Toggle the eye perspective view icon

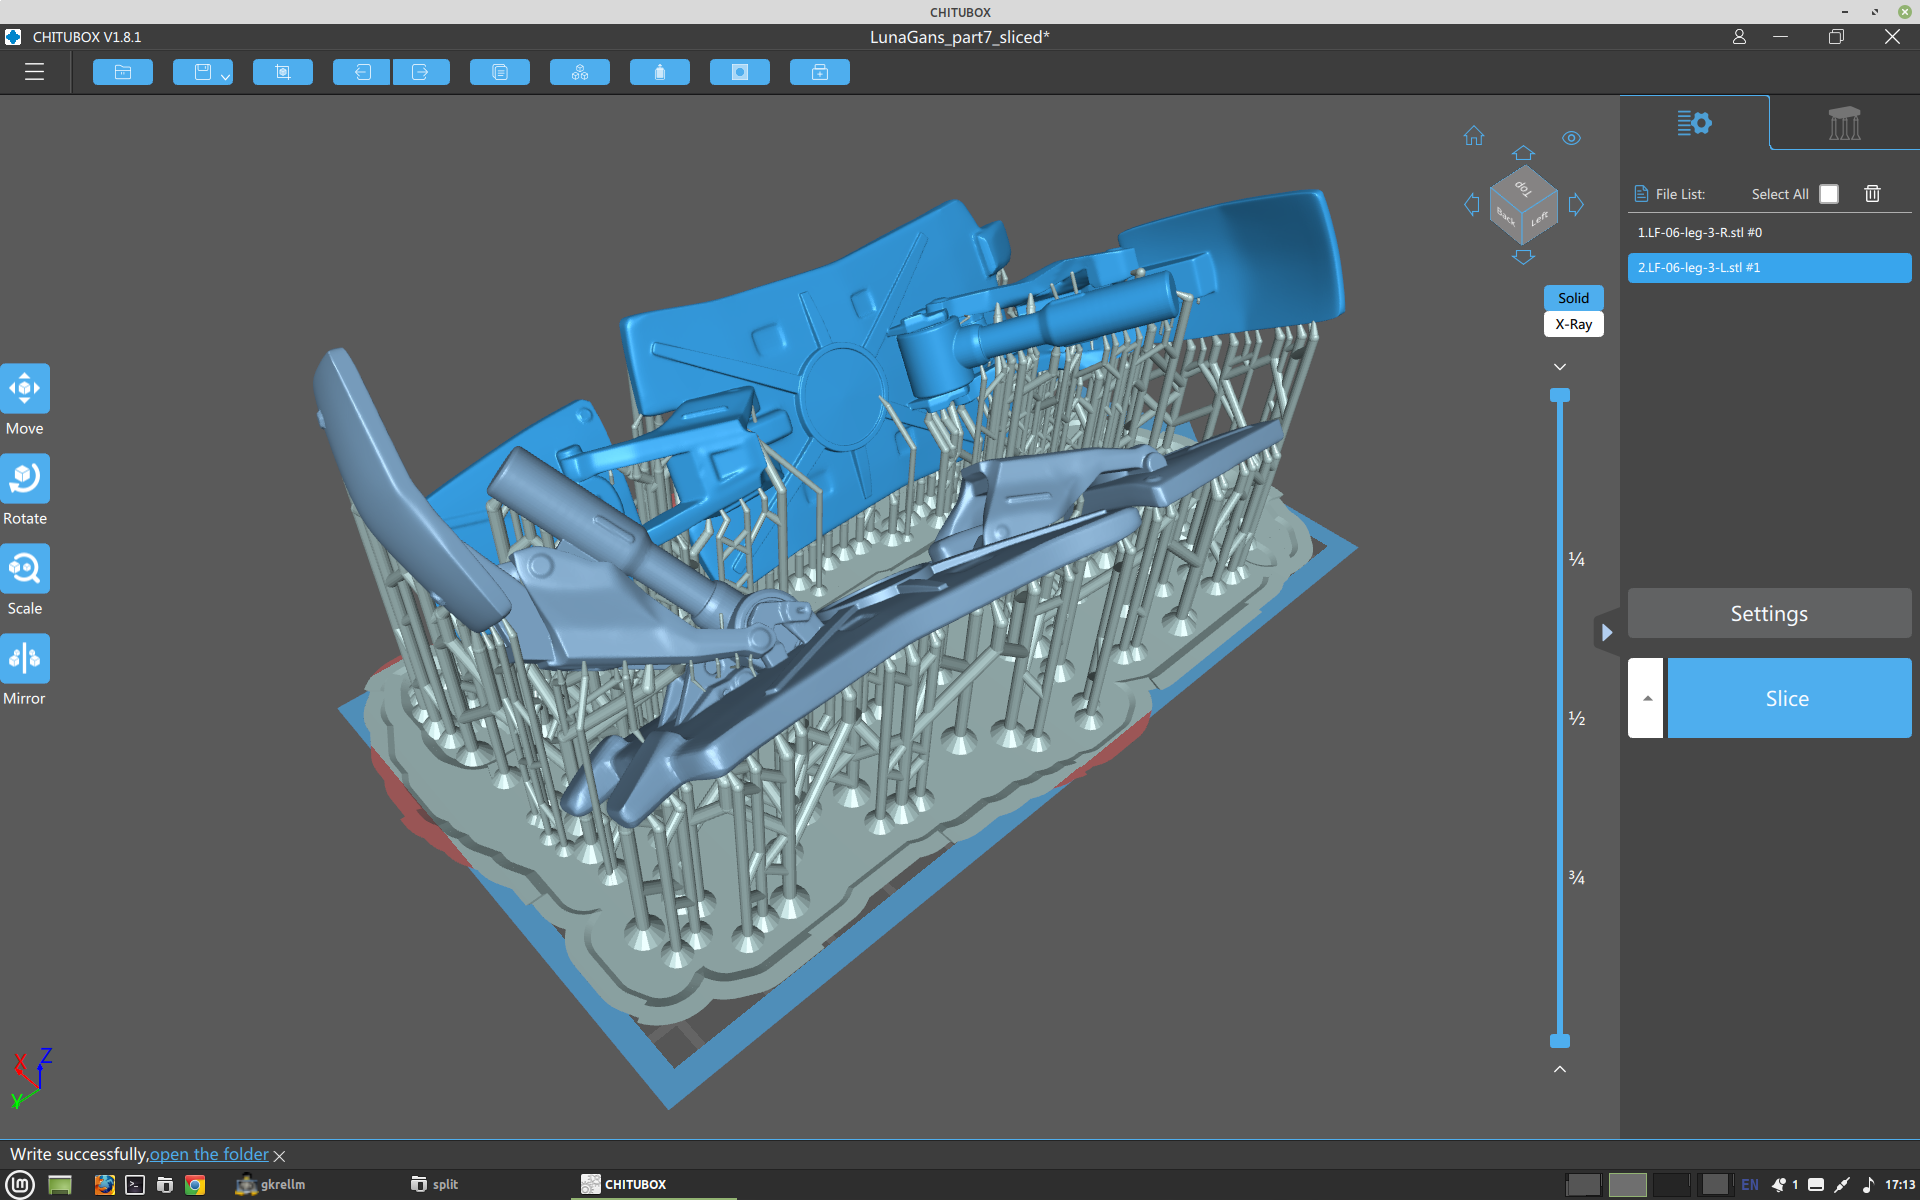[x=1571, y=138]
